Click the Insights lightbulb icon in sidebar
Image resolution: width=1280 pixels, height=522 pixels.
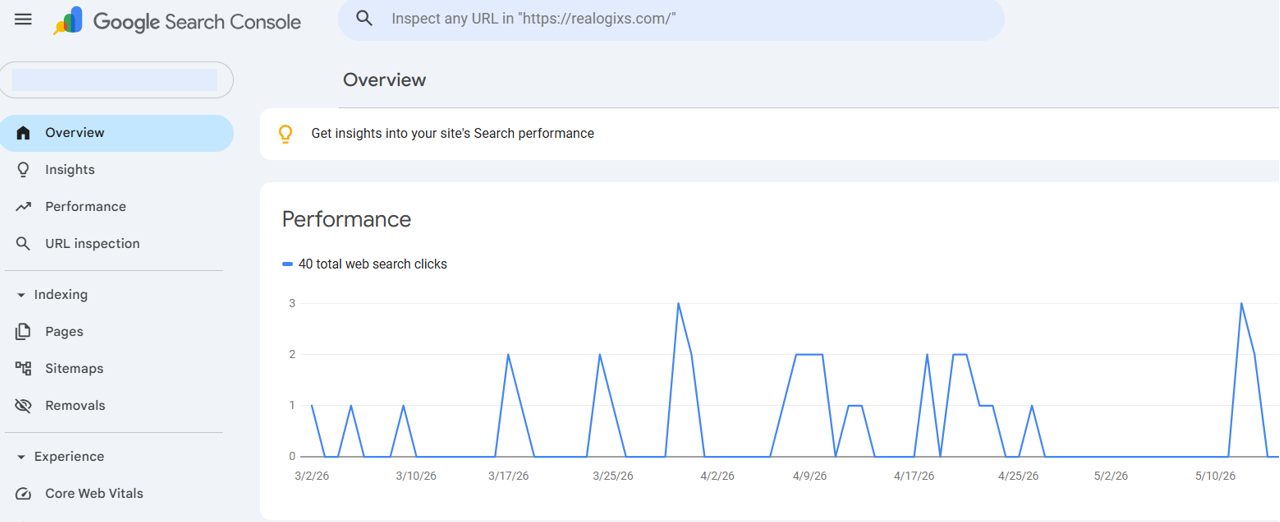click(x=23, y=170)
